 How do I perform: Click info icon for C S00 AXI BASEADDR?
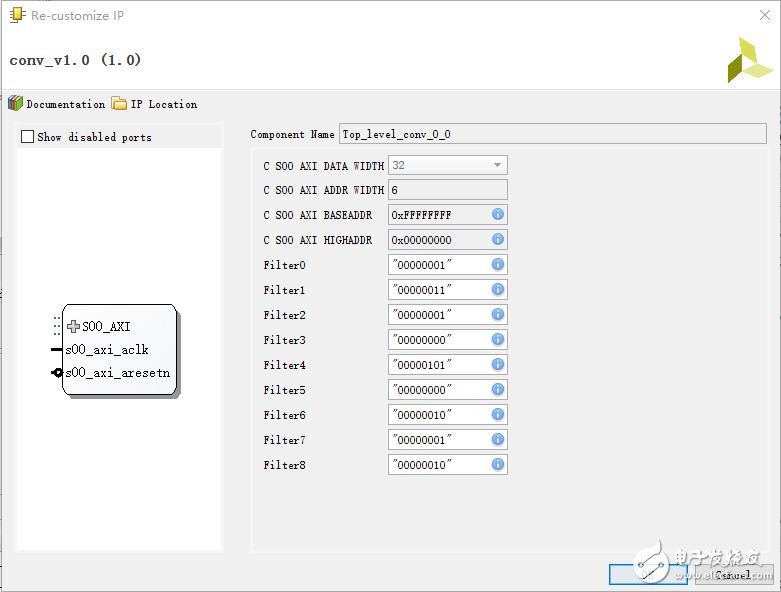point(497,215)
